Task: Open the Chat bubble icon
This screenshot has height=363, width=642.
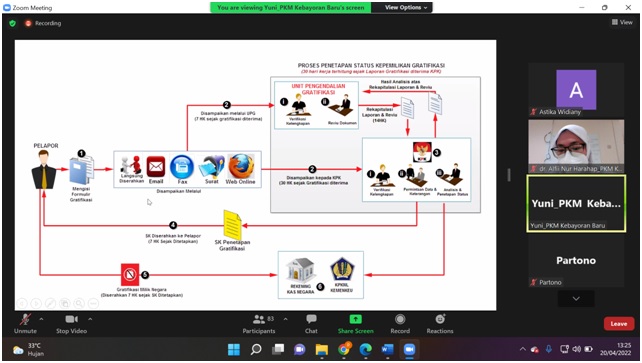Action: (311, 319)
